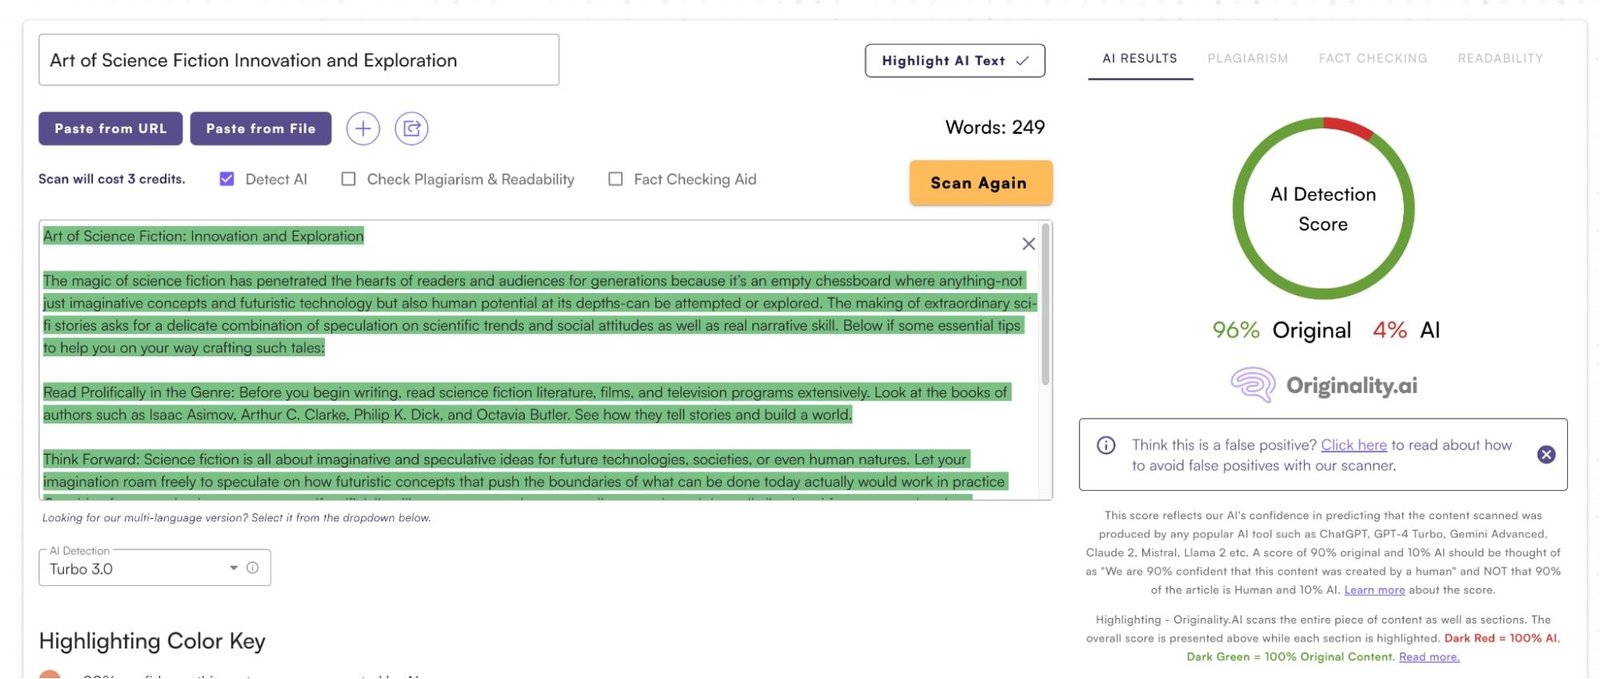Close the text box with X icon

pos(1028,244)
